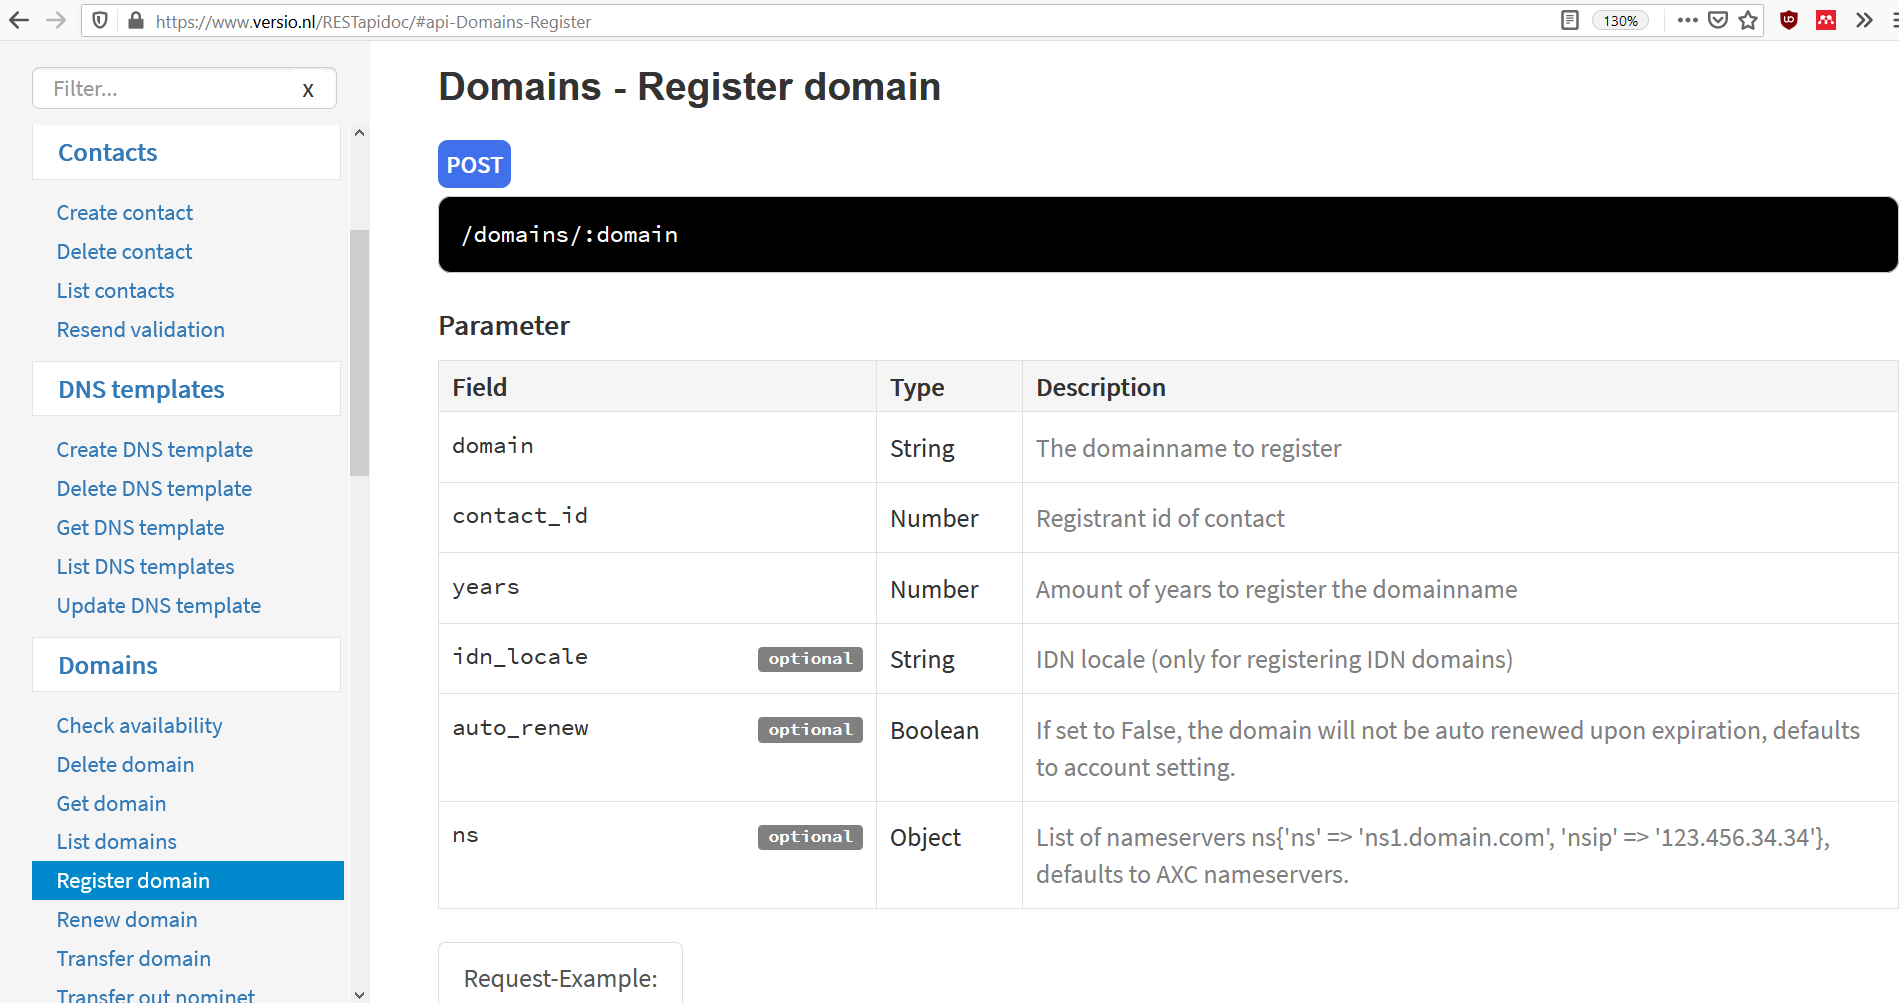Toggle reader view icon
1899x1003 pixels.
coord(1570,20)
